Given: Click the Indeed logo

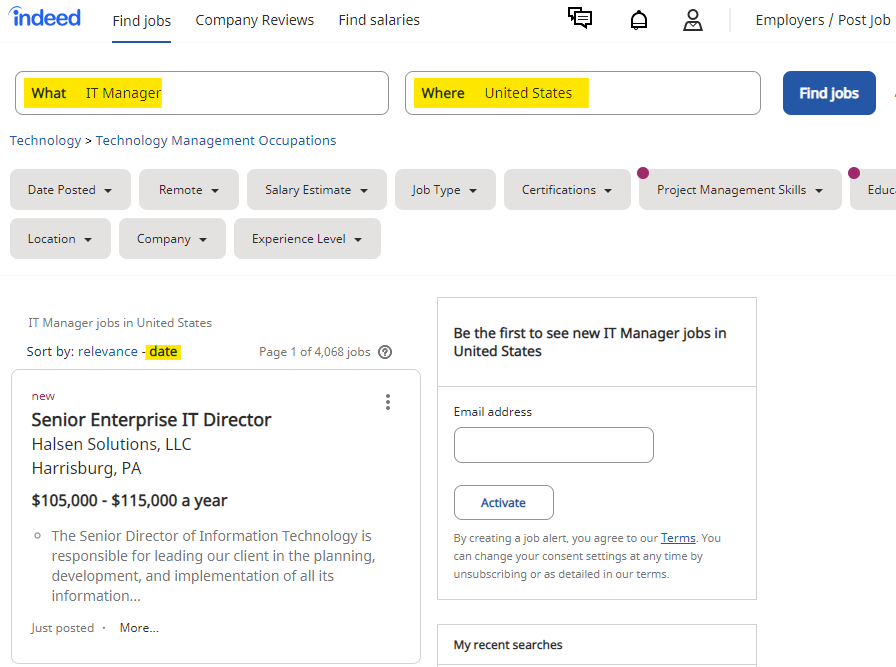Looking at the screenshot, I should coord(46,18).
